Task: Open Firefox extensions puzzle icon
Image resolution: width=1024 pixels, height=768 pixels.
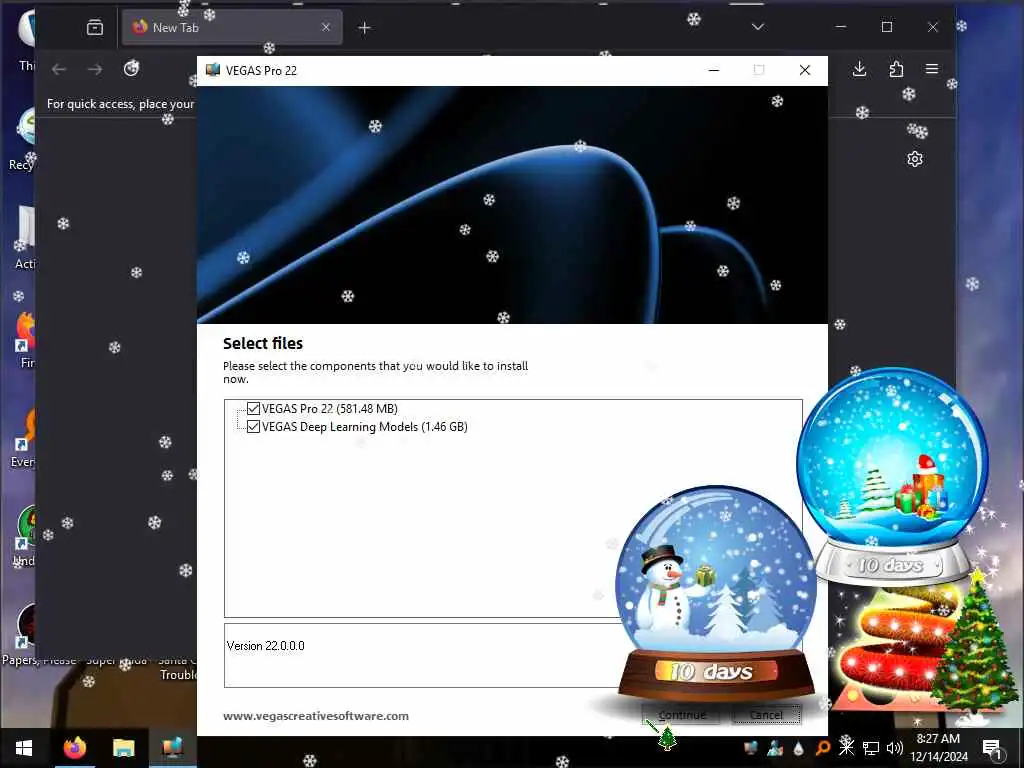Action: 896,69
